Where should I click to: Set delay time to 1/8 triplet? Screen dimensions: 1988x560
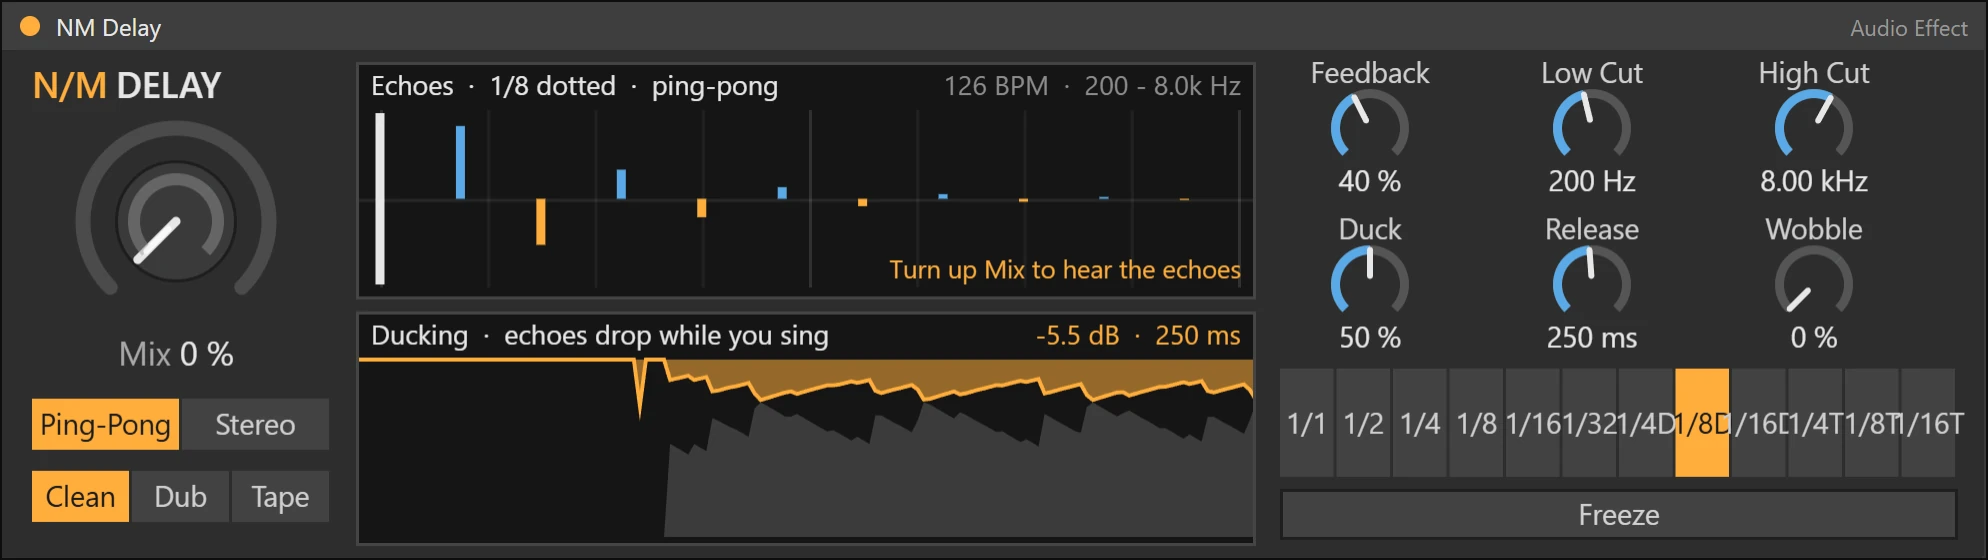click(x=1872, y=423)
